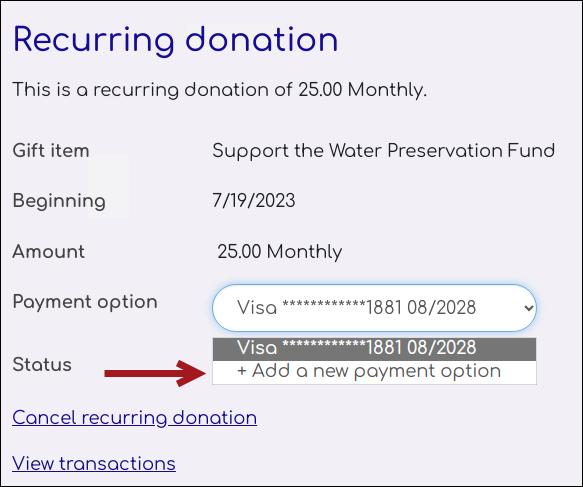Click the plus sign before Add a new payment
Screen dimensions: 583x487
pos(242,371)
